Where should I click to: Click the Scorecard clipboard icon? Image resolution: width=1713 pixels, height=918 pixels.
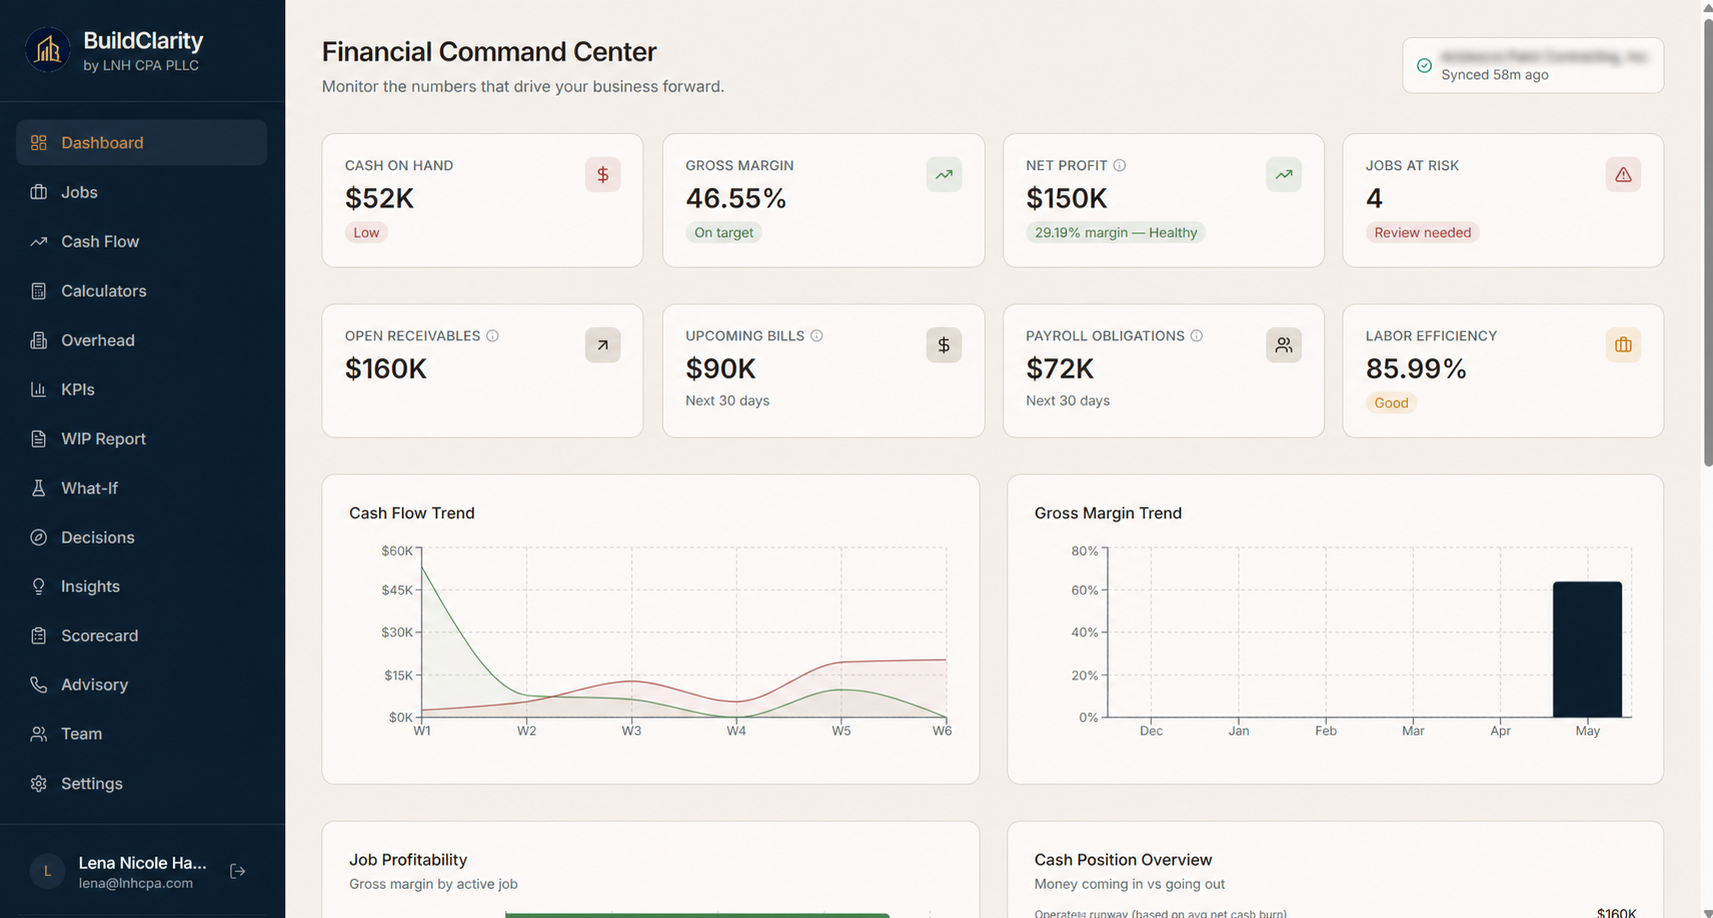click(x=39, y=636)
